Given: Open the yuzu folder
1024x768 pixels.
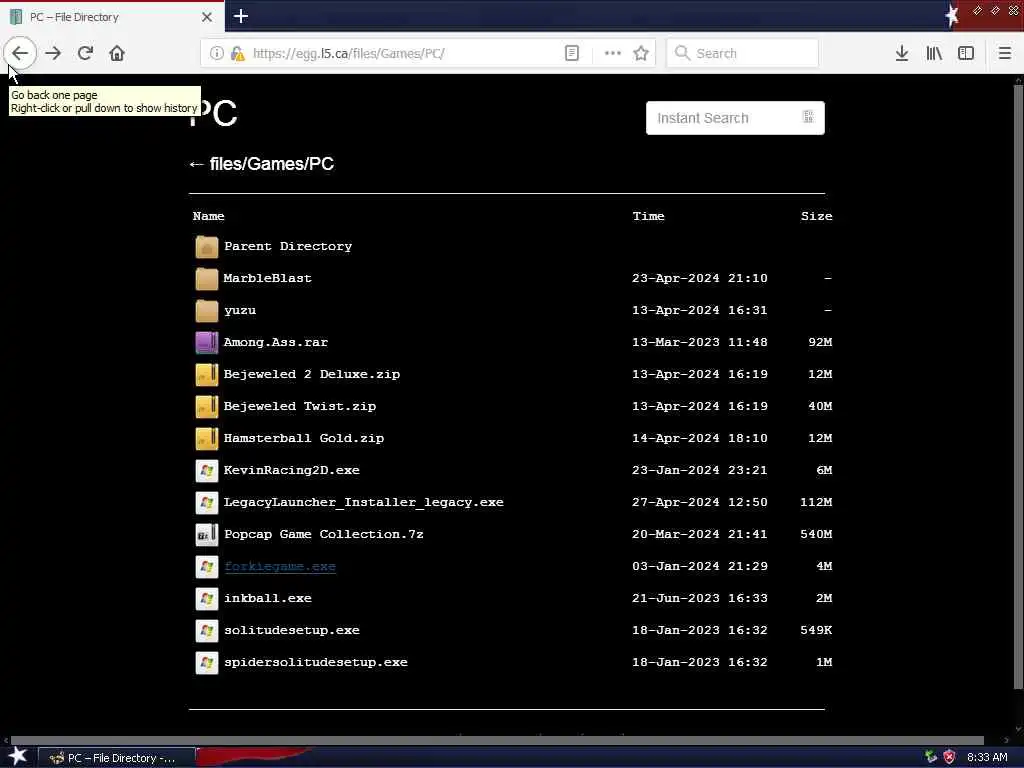Looking at the screenshot, I should pyautogui.click(x=240, y=310).
